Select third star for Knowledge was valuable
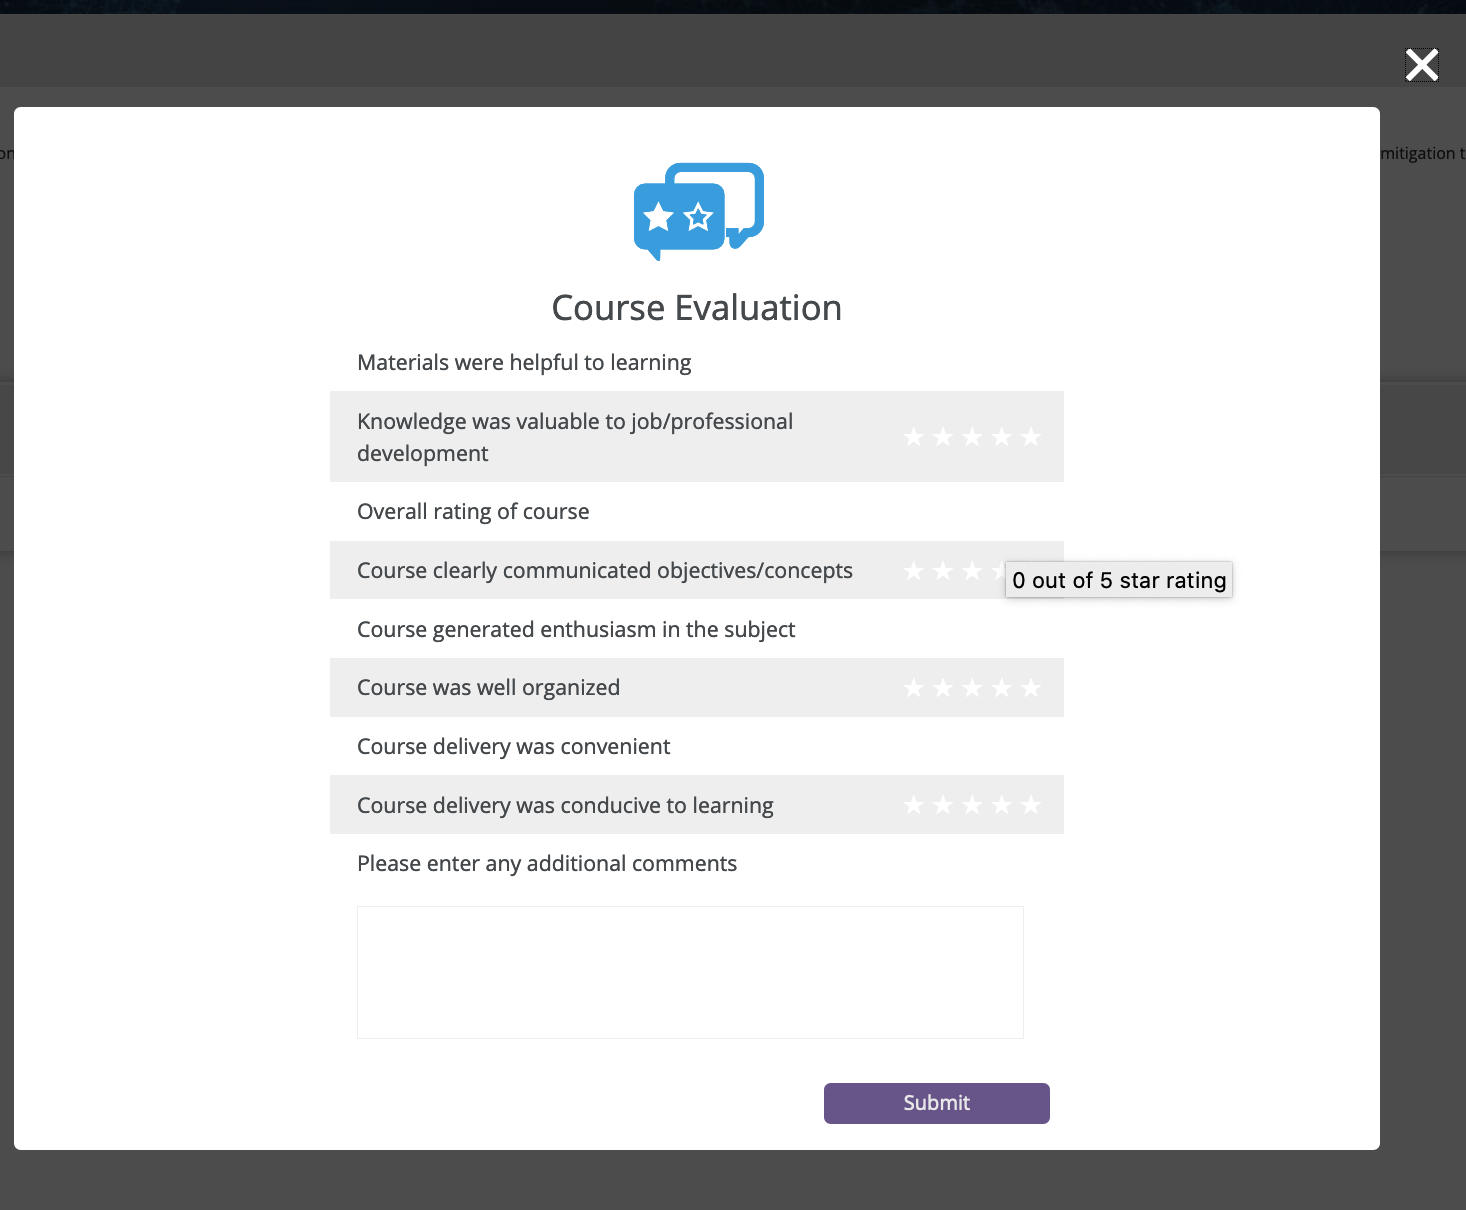1466x1210 pixels. pos(972,437)
